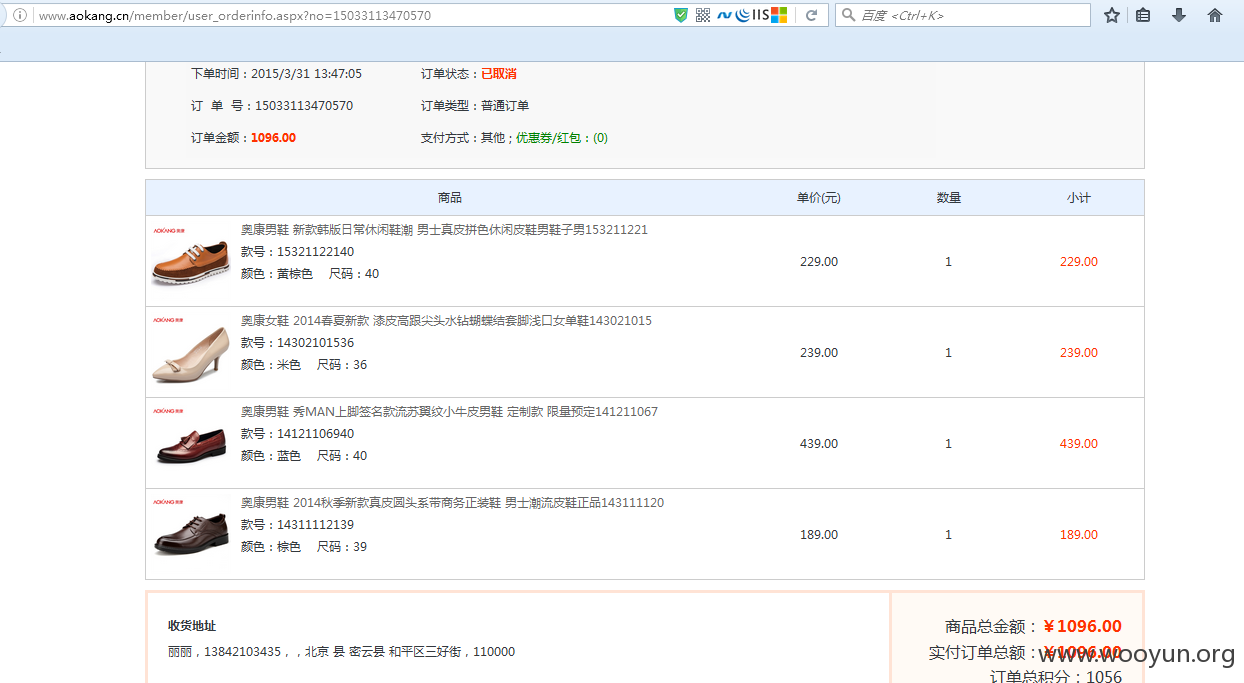Open the beige high heel shoe thumbnail

click(x=191, y=351)
